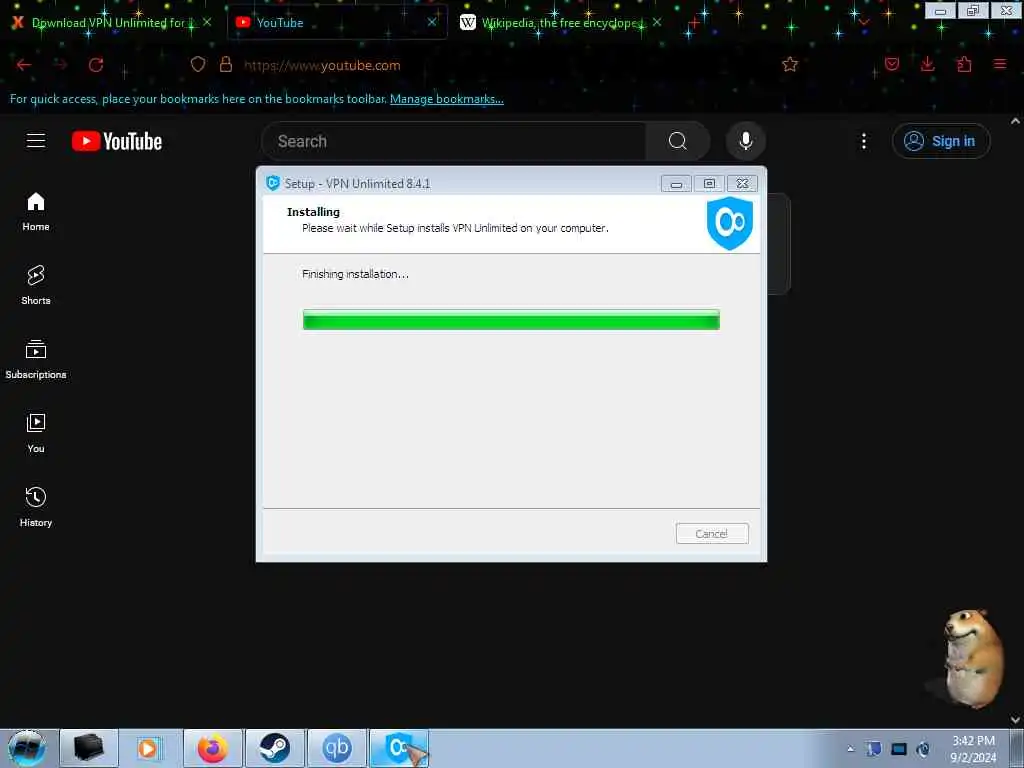The image size is (1024, 768).
Task: Reload the current page
Action: tap(96, 65)
